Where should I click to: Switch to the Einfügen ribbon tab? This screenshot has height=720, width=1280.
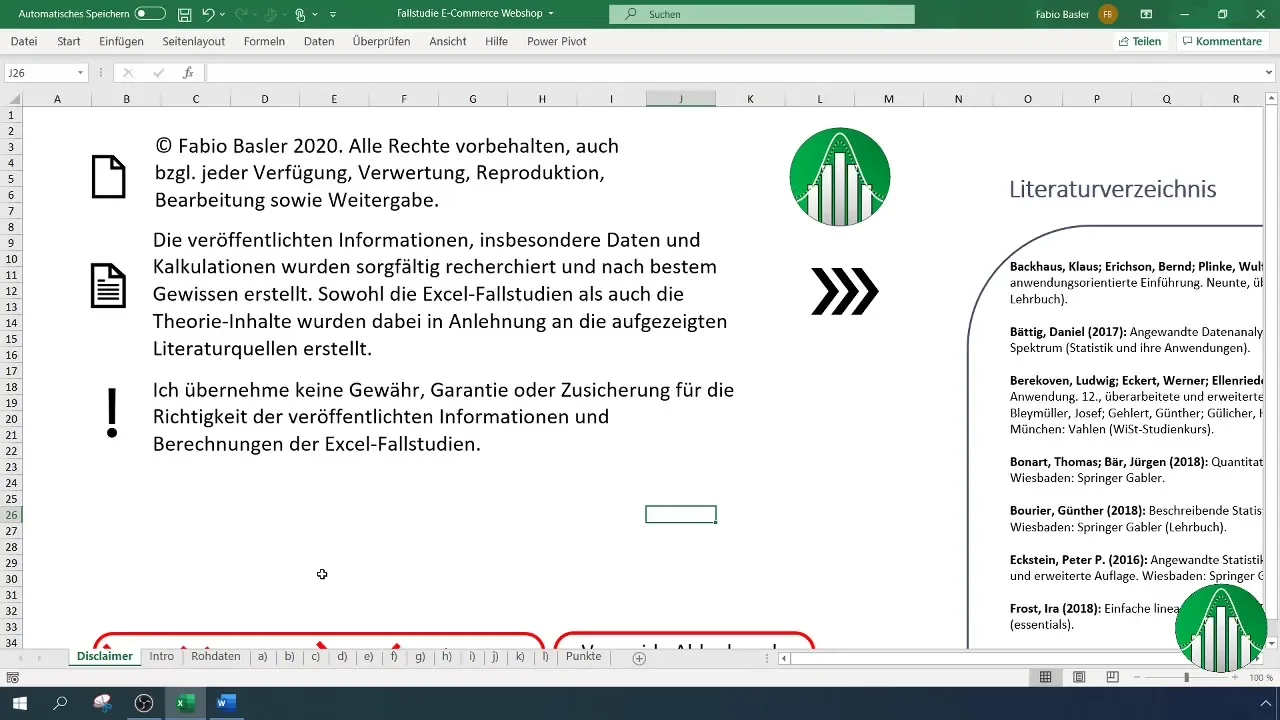122,41
